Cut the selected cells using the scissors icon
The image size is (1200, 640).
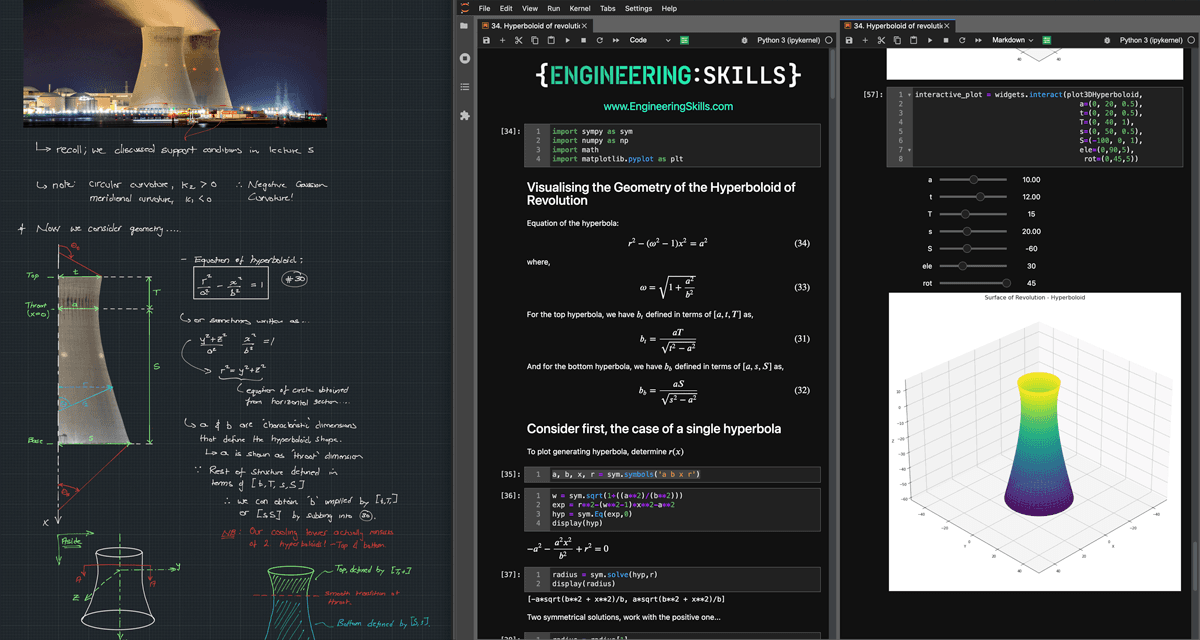pyautogui.click(x=521, y=40)
